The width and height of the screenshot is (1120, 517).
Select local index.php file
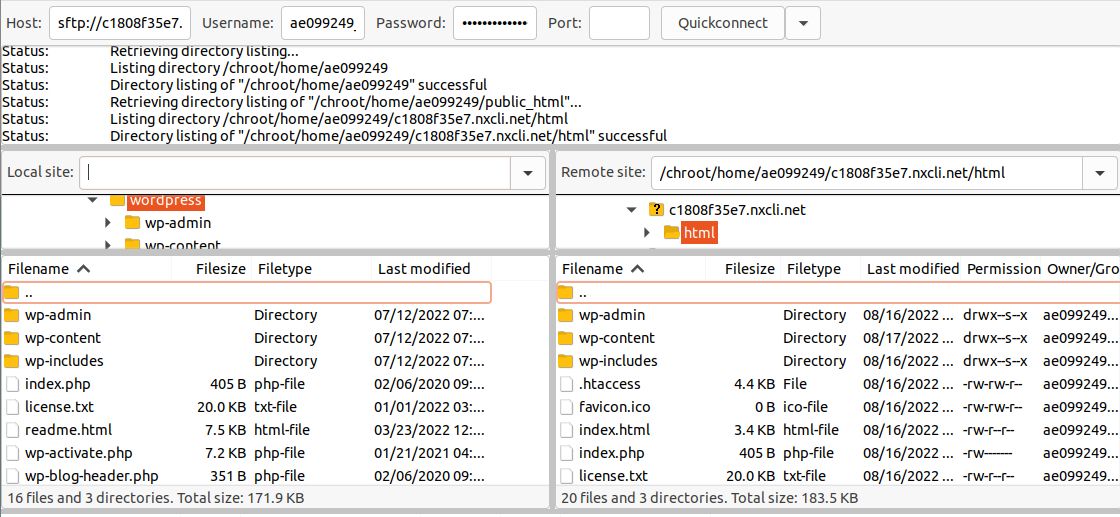[x=247, y=384]
